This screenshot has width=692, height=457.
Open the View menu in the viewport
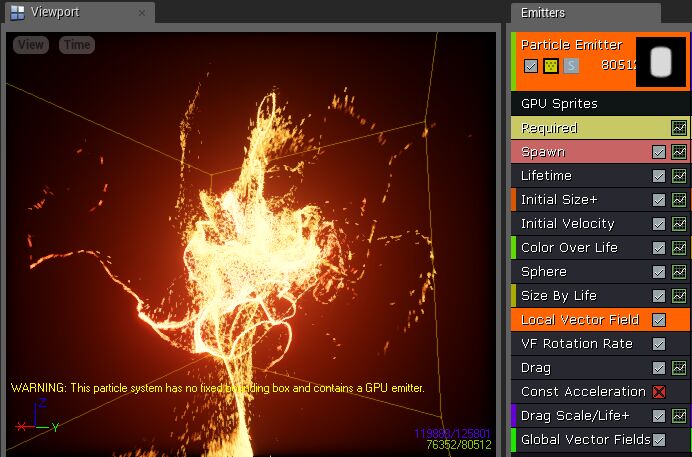(x=31, y=45)
